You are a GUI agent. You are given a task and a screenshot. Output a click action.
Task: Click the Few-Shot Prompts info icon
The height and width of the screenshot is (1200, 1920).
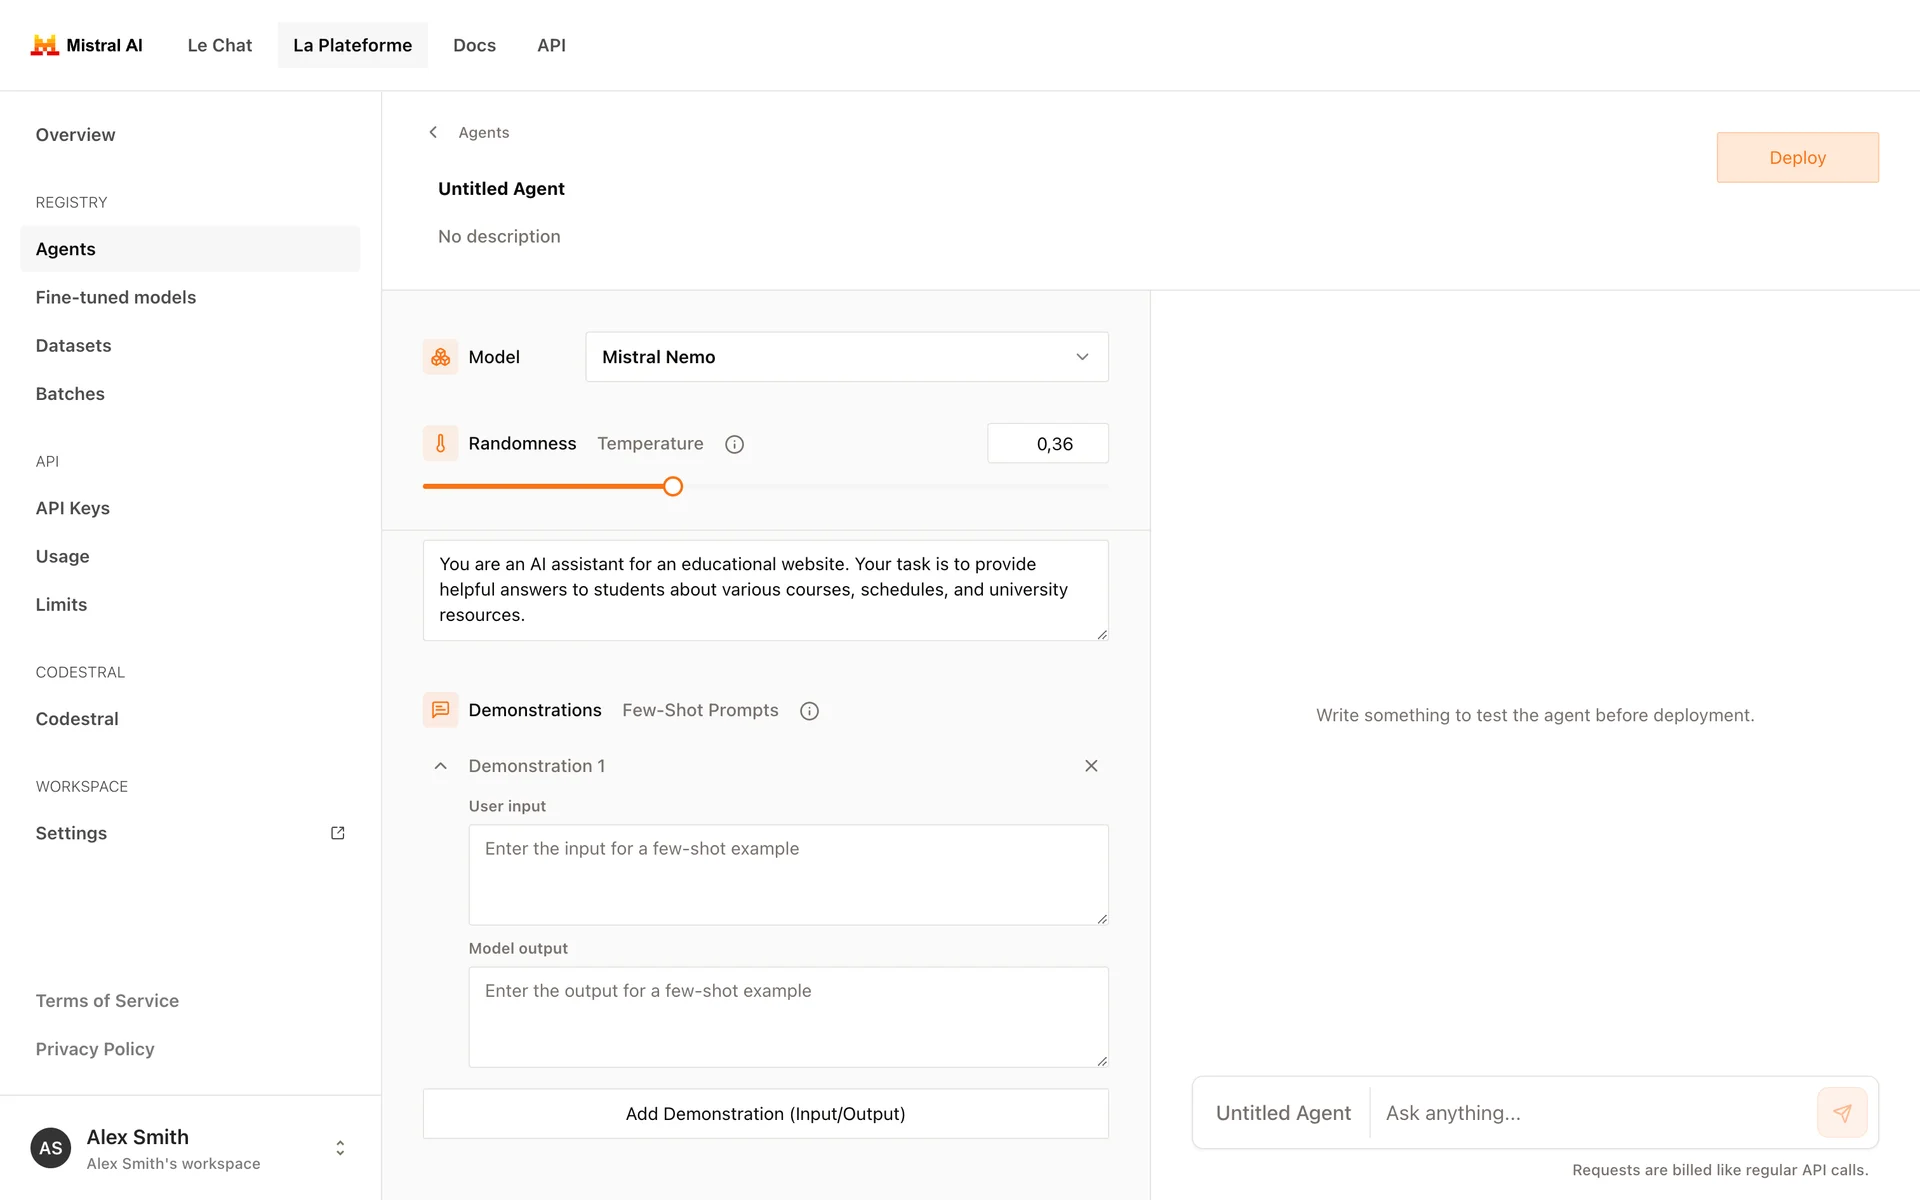click(x=809, y=711)
